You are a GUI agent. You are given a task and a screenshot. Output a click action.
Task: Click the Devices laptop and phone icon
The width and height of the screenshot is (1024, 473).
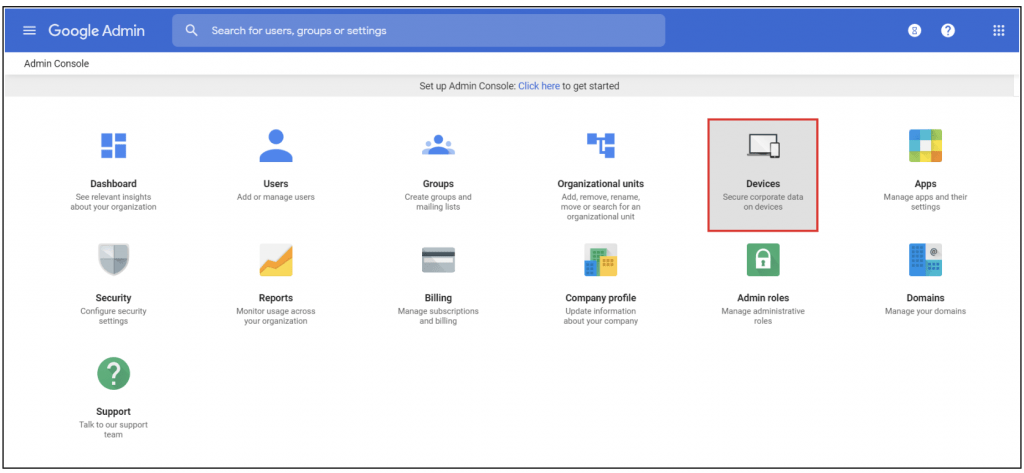(763, 145)
